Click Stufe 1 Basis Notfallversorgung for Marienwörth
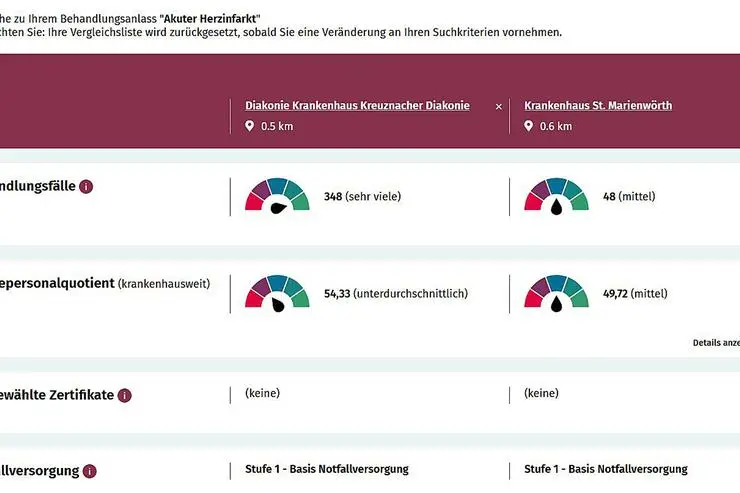Viewport: 740px width, 493px height. click(605, 469)
